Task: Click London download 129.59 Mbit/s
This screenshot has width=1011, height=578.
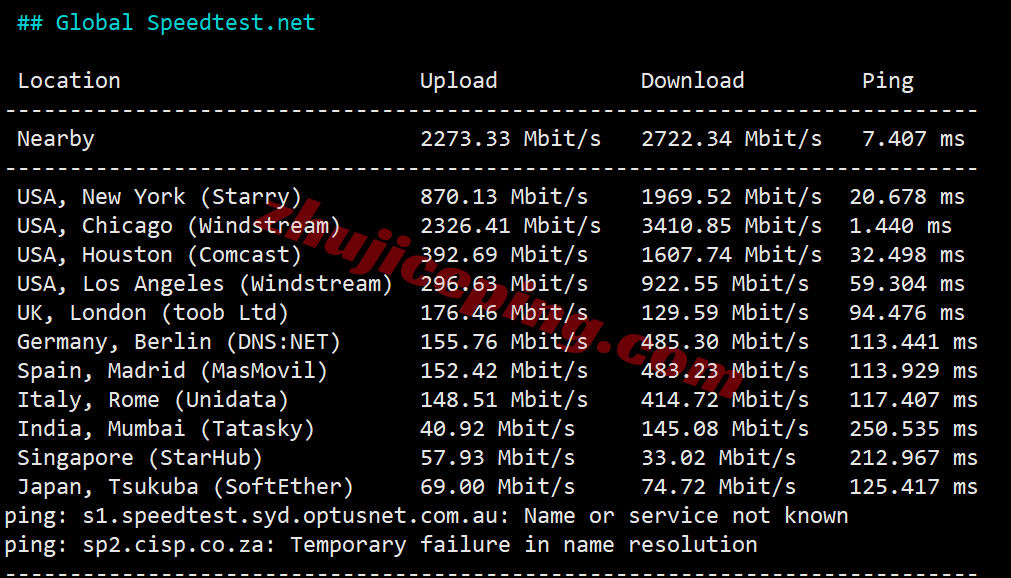Action: click(725, 313)
